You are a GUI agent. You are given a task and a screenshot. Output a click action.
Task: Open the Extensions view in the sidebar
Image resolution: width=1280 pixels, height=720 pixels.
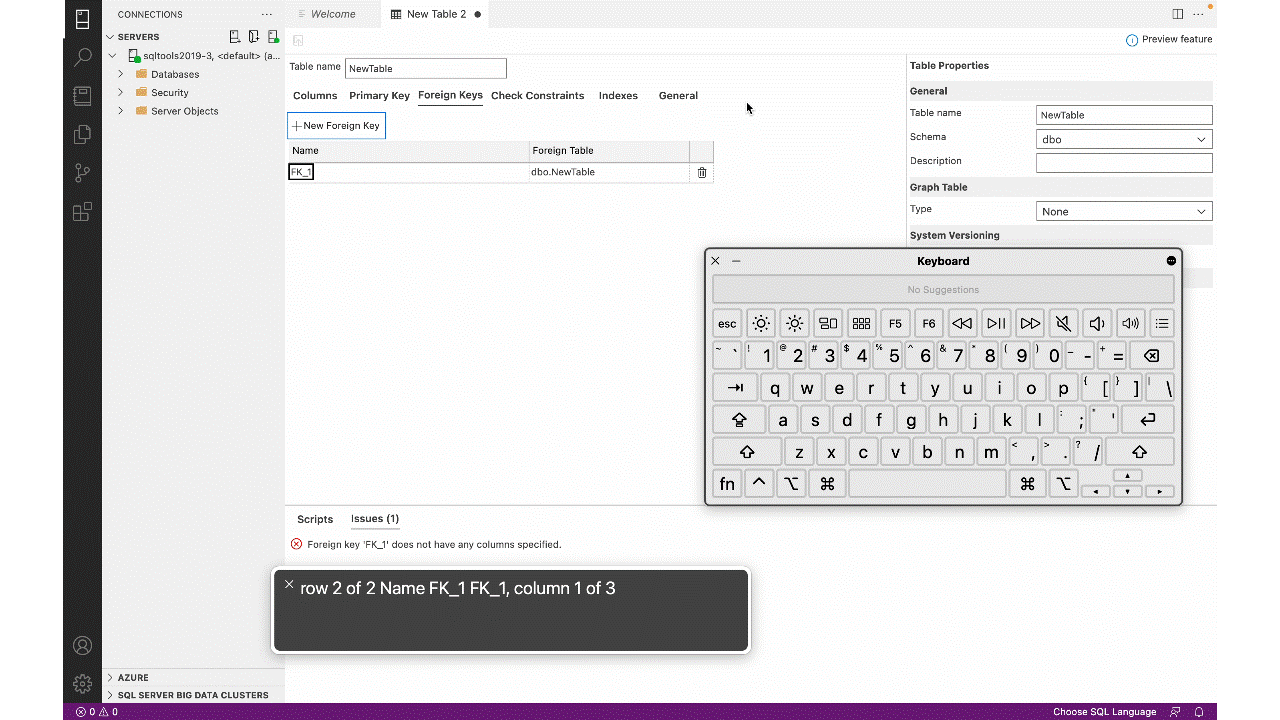82,211
